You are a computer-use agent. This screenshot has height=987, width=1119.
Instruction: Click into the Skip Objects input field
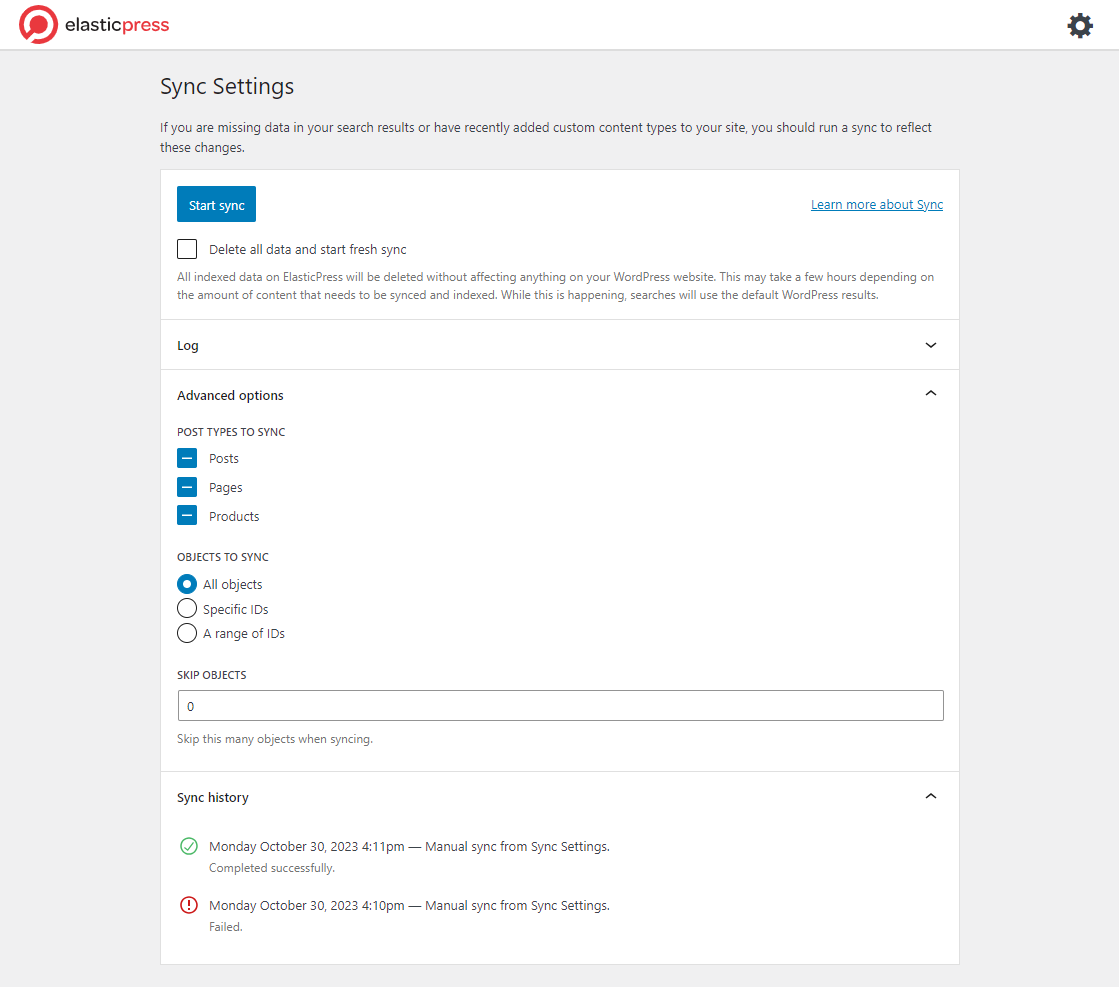click(x=560, y=706)
